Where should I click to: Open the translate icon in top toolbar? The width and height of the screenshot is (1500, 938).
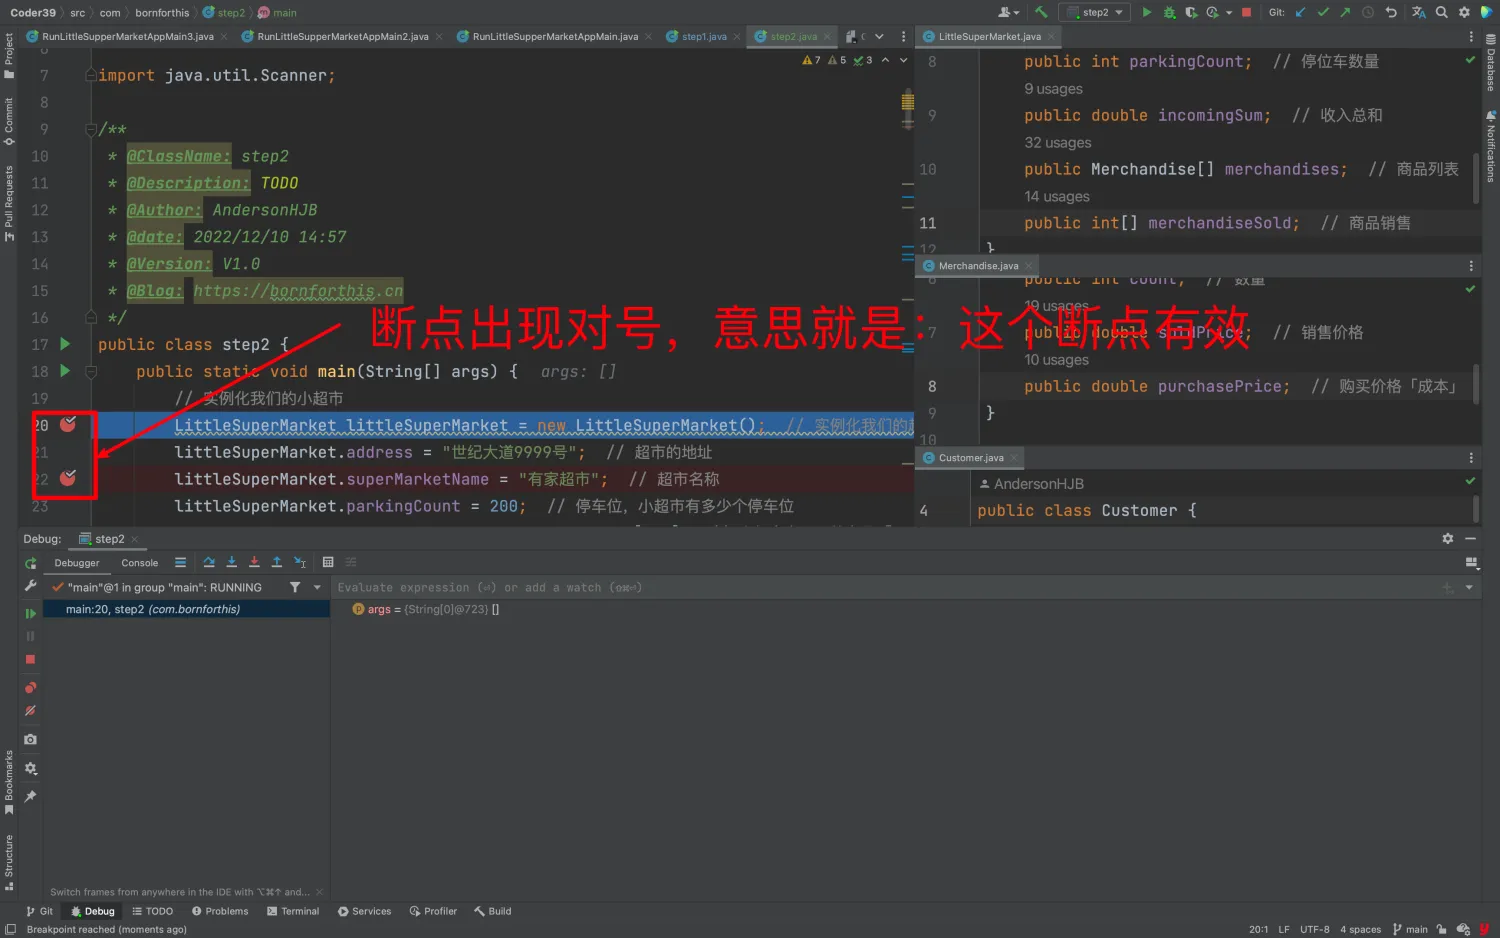[x=1418, y=12]
